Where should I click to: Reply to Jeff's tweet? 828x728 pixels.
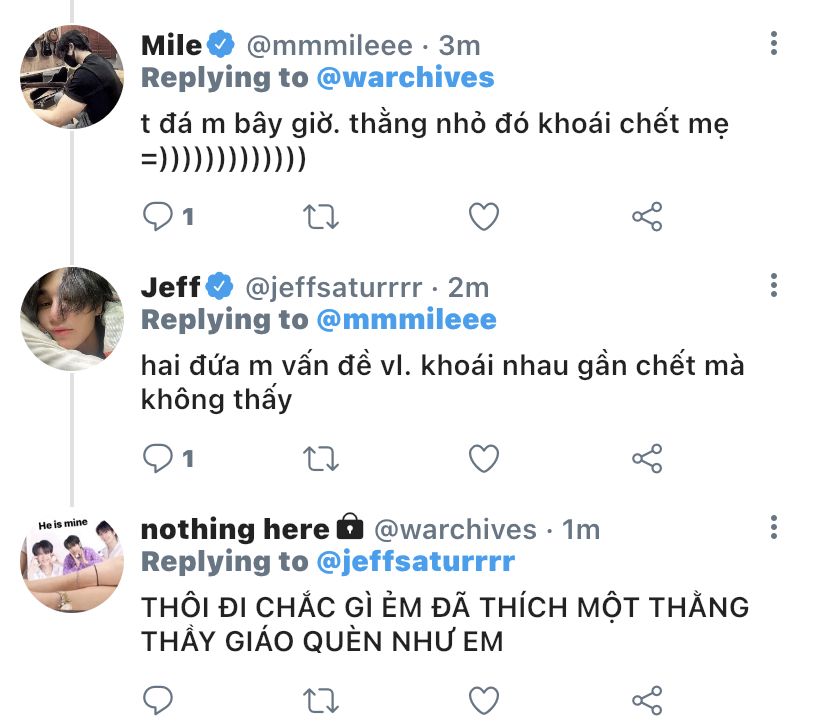(160, 458)
